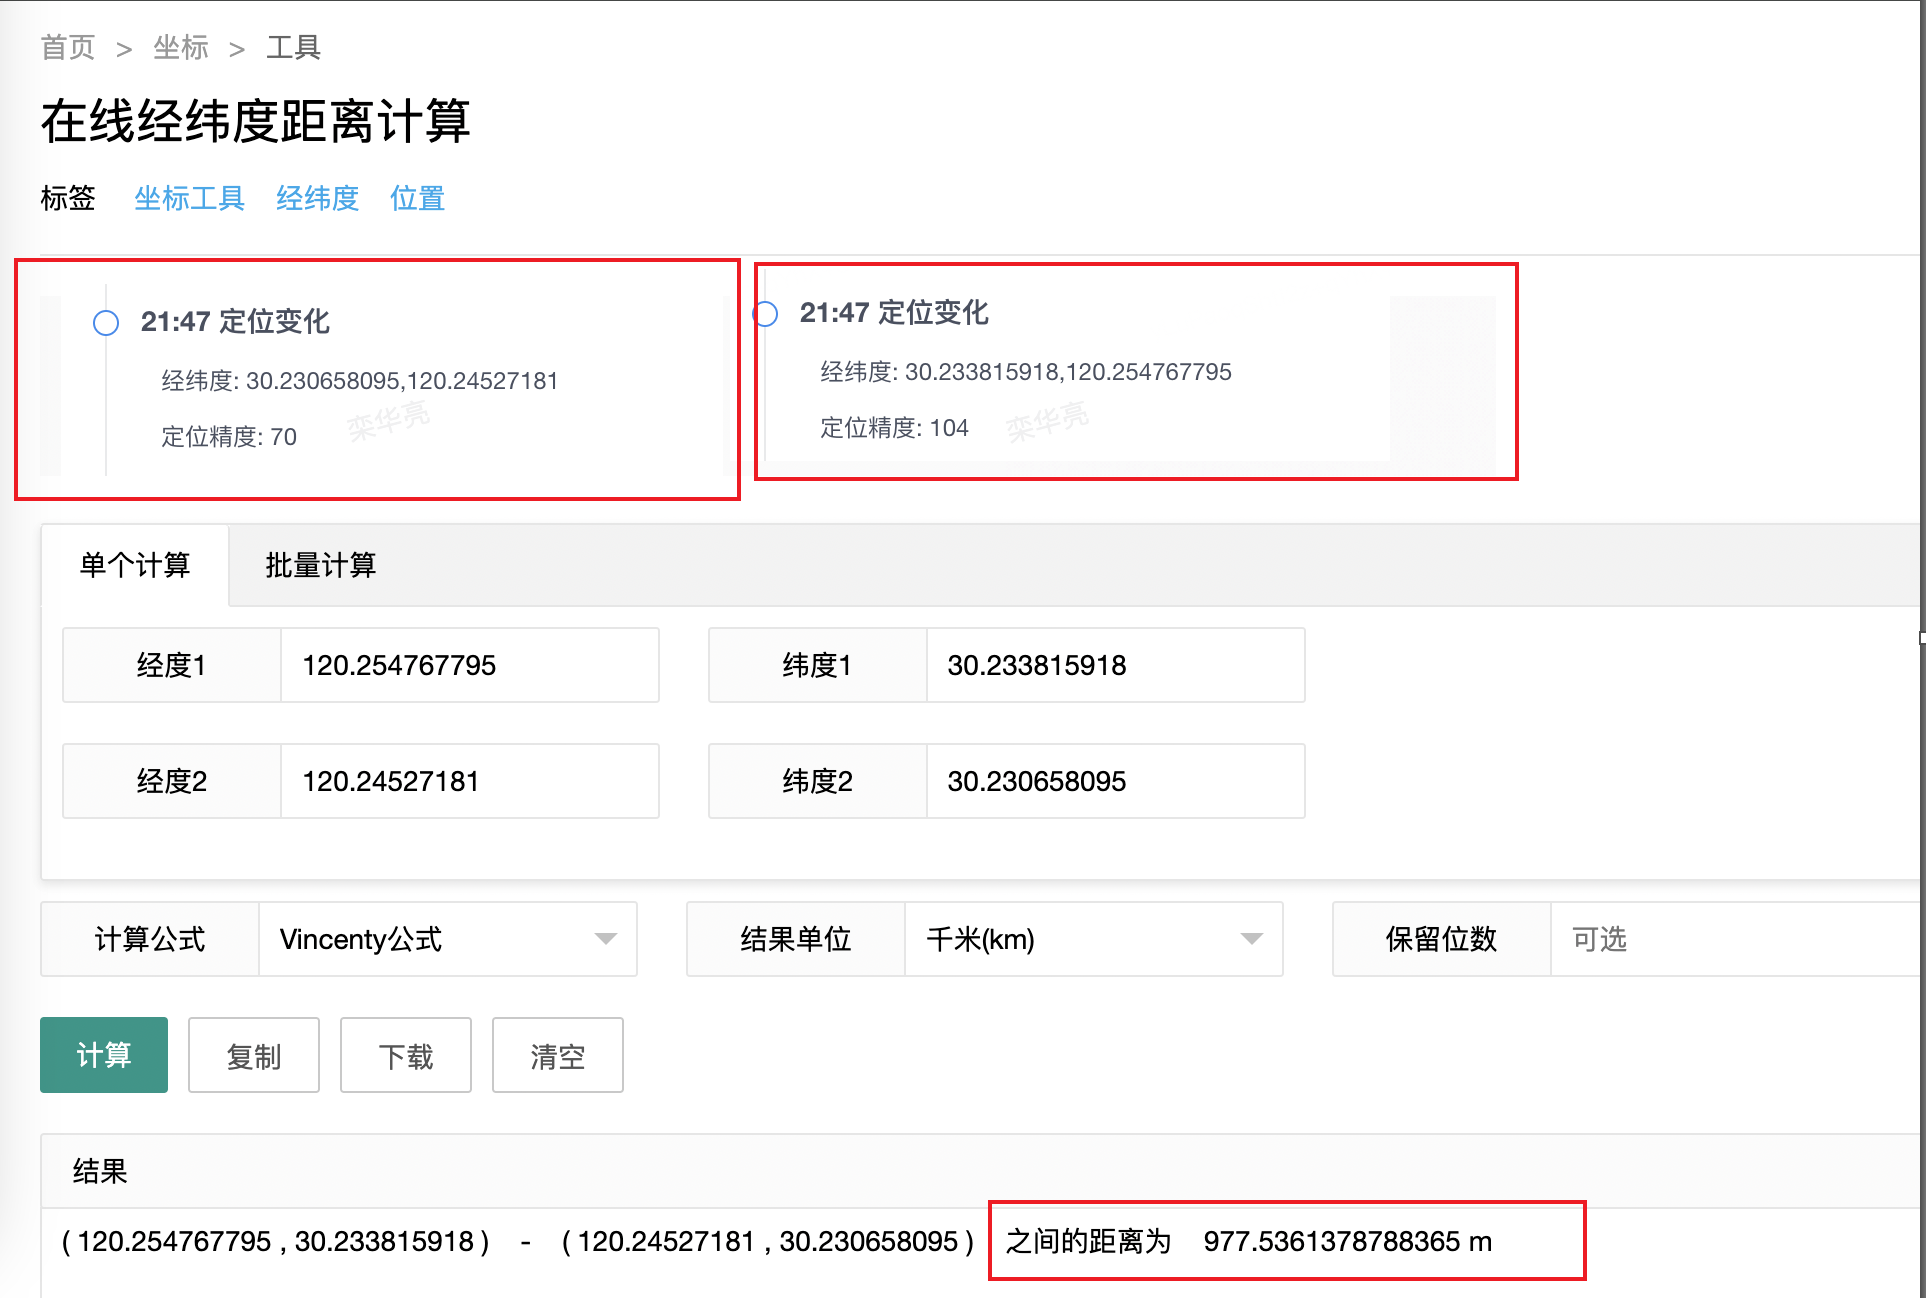Clear fields with 清空 button
Screen dimensions: 1926x1298
558,1056
